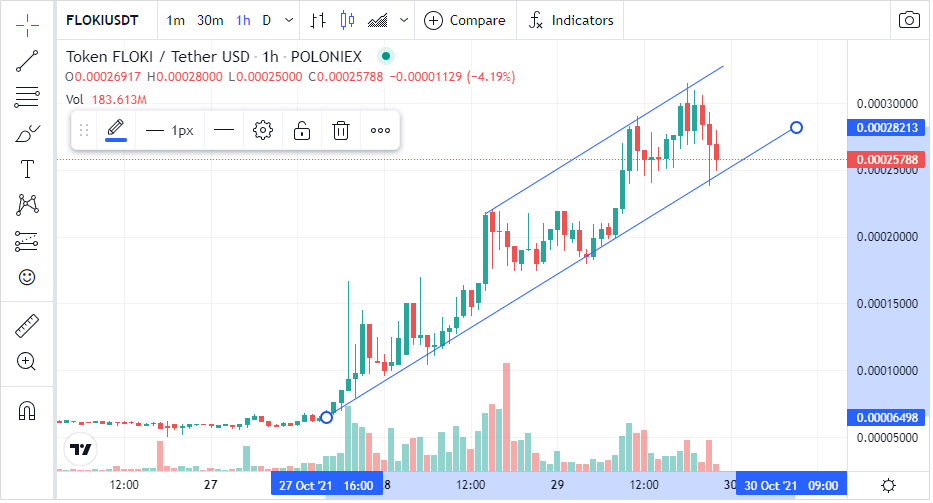Select the channel's upper right anchor point
This screenshot has height=503, width=933.
click(796, 127)
